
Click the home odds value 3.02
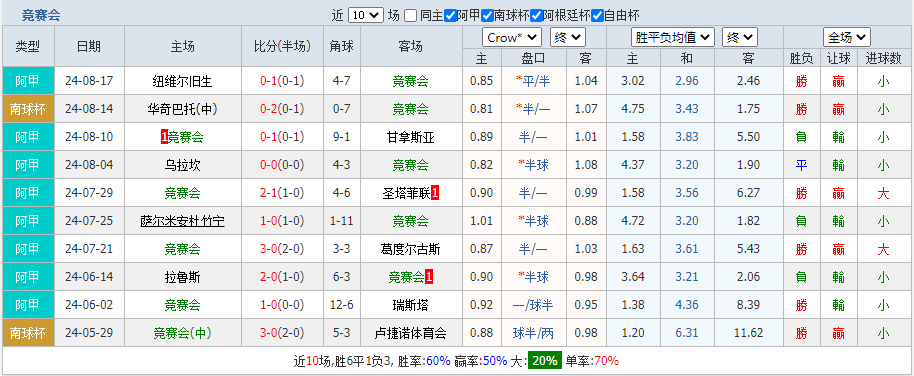(x=633, y=81)
